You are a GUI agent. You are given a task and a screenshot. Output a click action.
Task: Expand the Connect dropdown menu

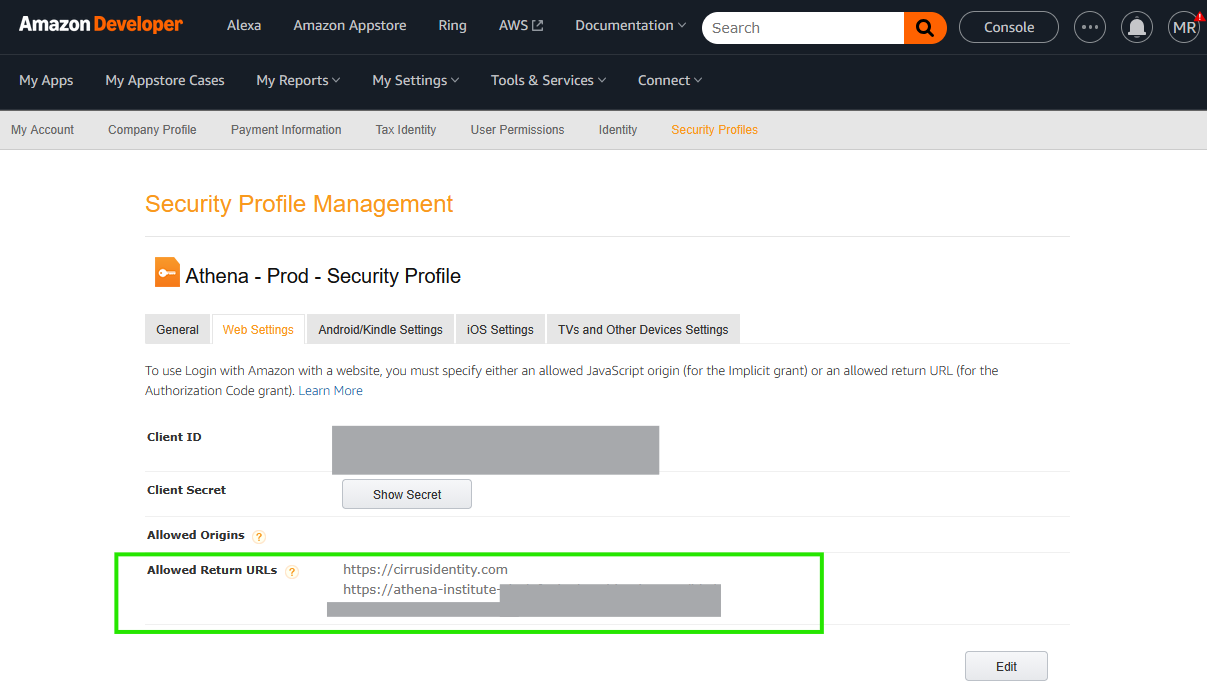[x=670, y=80]
